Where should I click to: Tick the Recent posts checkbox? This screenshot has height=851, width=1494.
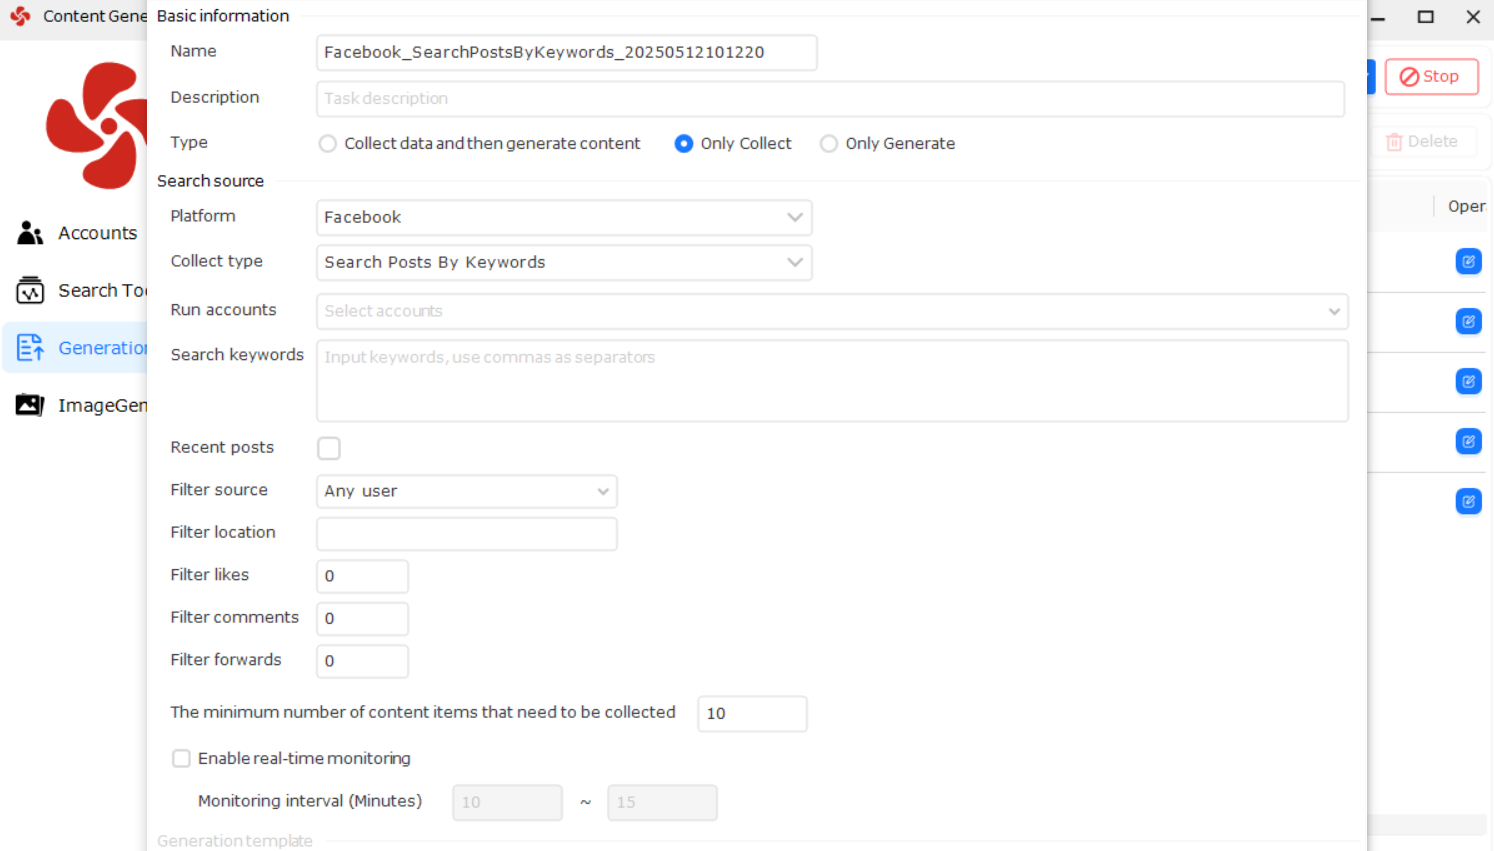(x=329, y=448)
